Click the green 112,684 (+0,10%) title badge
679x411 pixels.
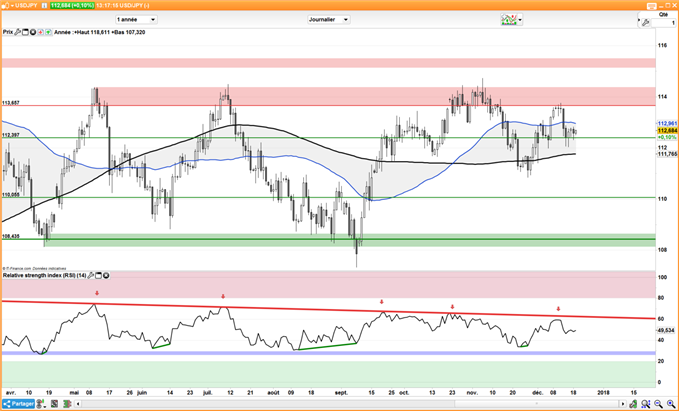click(72, 5)
